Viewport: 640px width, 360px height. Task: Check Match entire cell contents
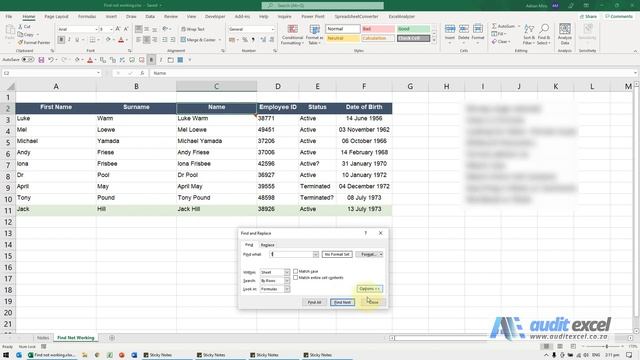pyautogui.click(x=296, y=278)
